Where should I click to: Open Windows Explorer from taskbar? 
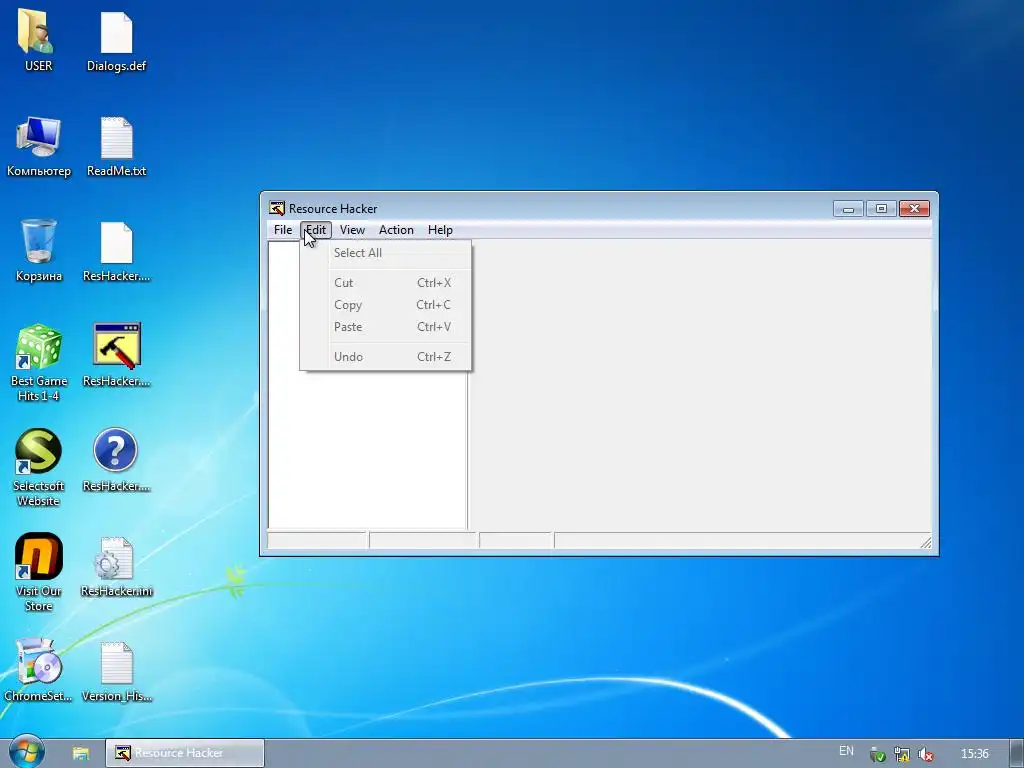tap(80, 753)
